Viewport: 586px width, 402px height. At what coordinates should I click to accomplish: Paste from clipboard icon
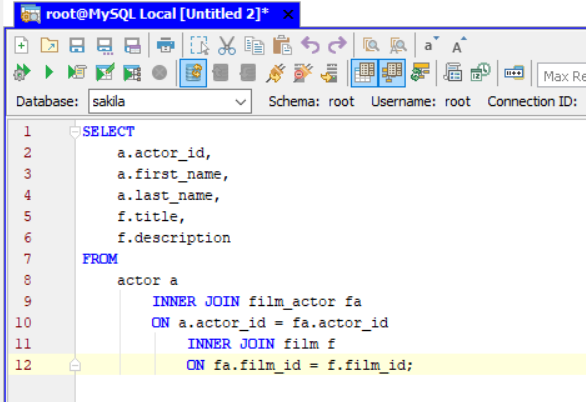pyautogui.click(x=282, y=46)
